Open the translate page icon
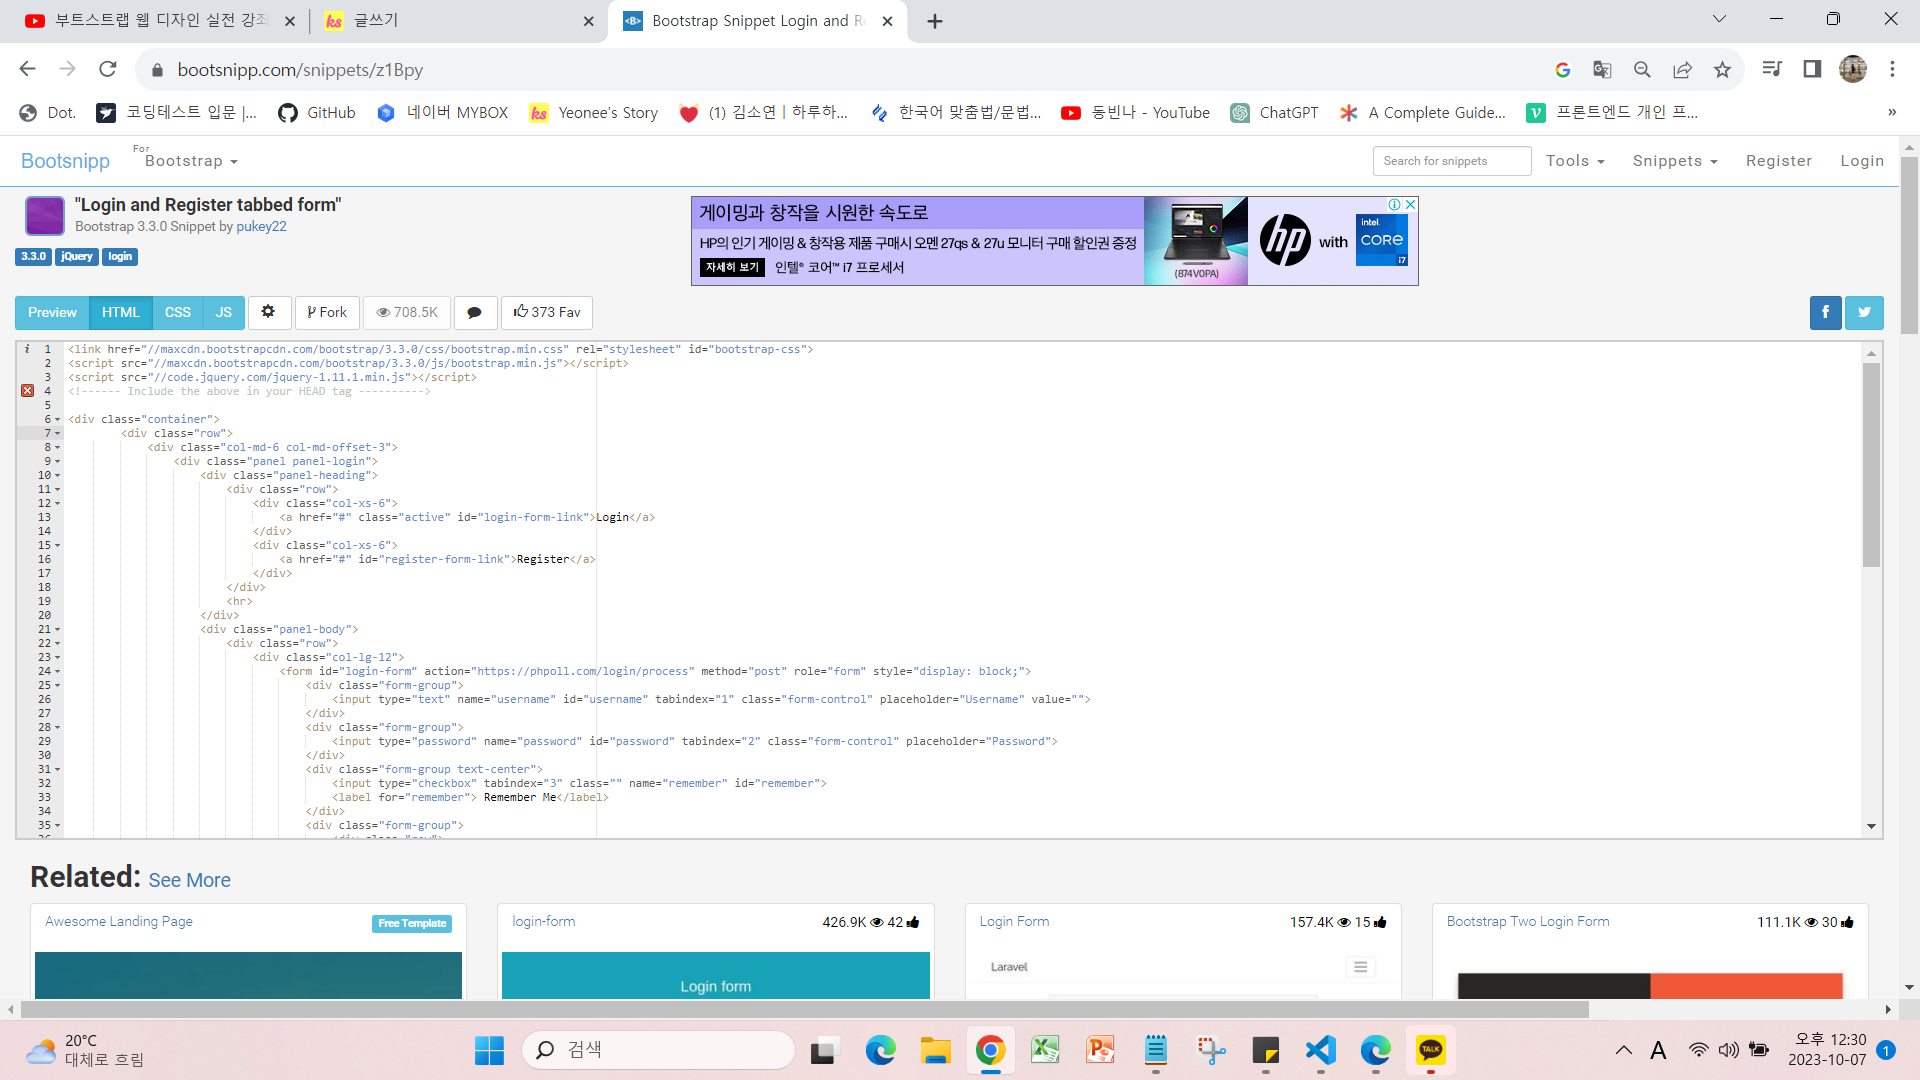Screen dimensions: 1920x1080 1602,70
